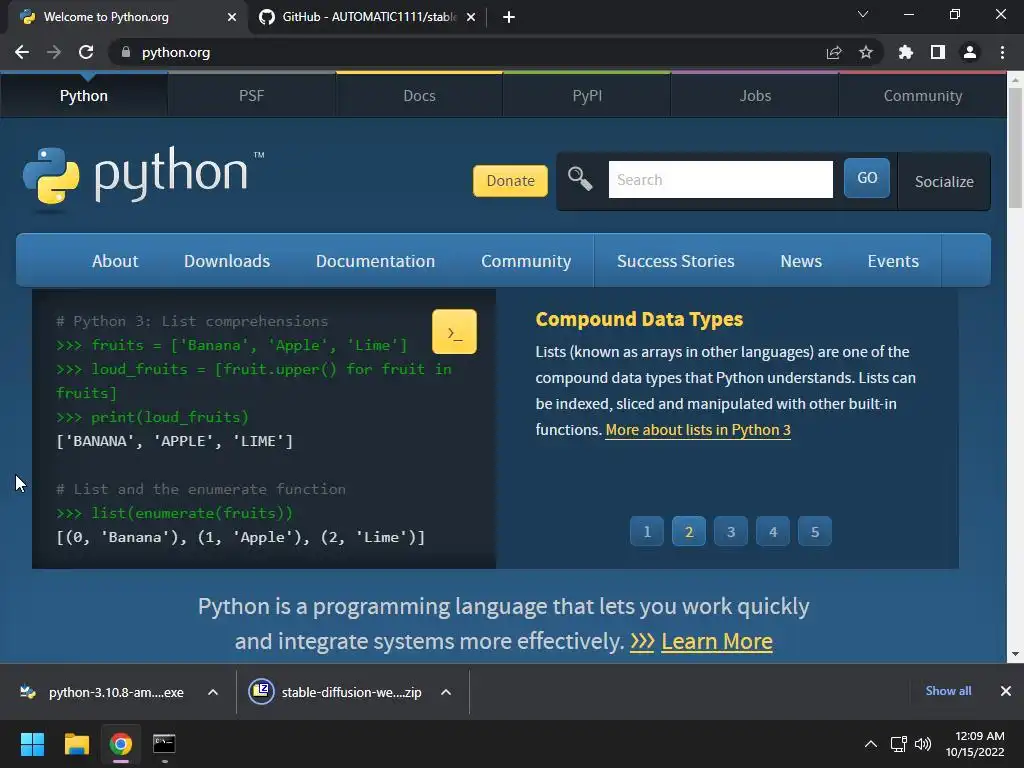Screen dimensions: 1024x768
Task: Select the Python top site tab
Action: click(x=84, y=96)
